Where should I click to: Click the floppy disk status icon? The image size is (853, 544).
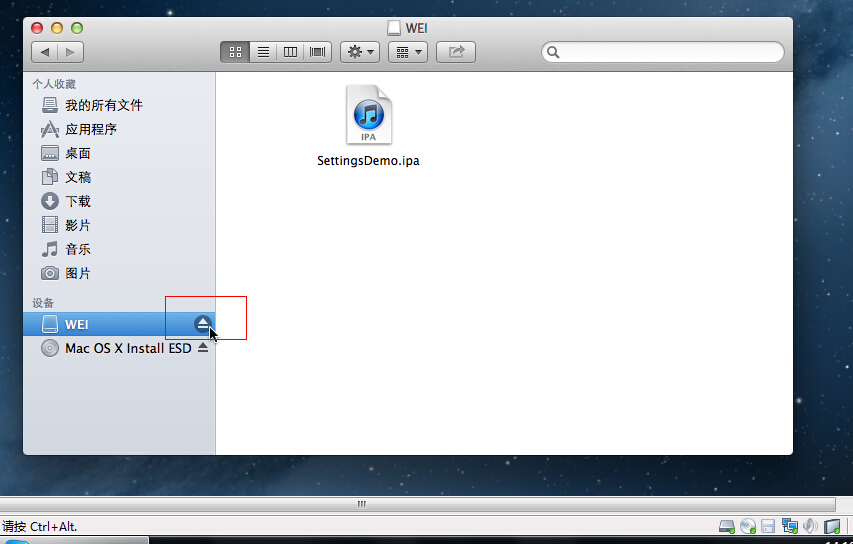click(x=768, y=526)
